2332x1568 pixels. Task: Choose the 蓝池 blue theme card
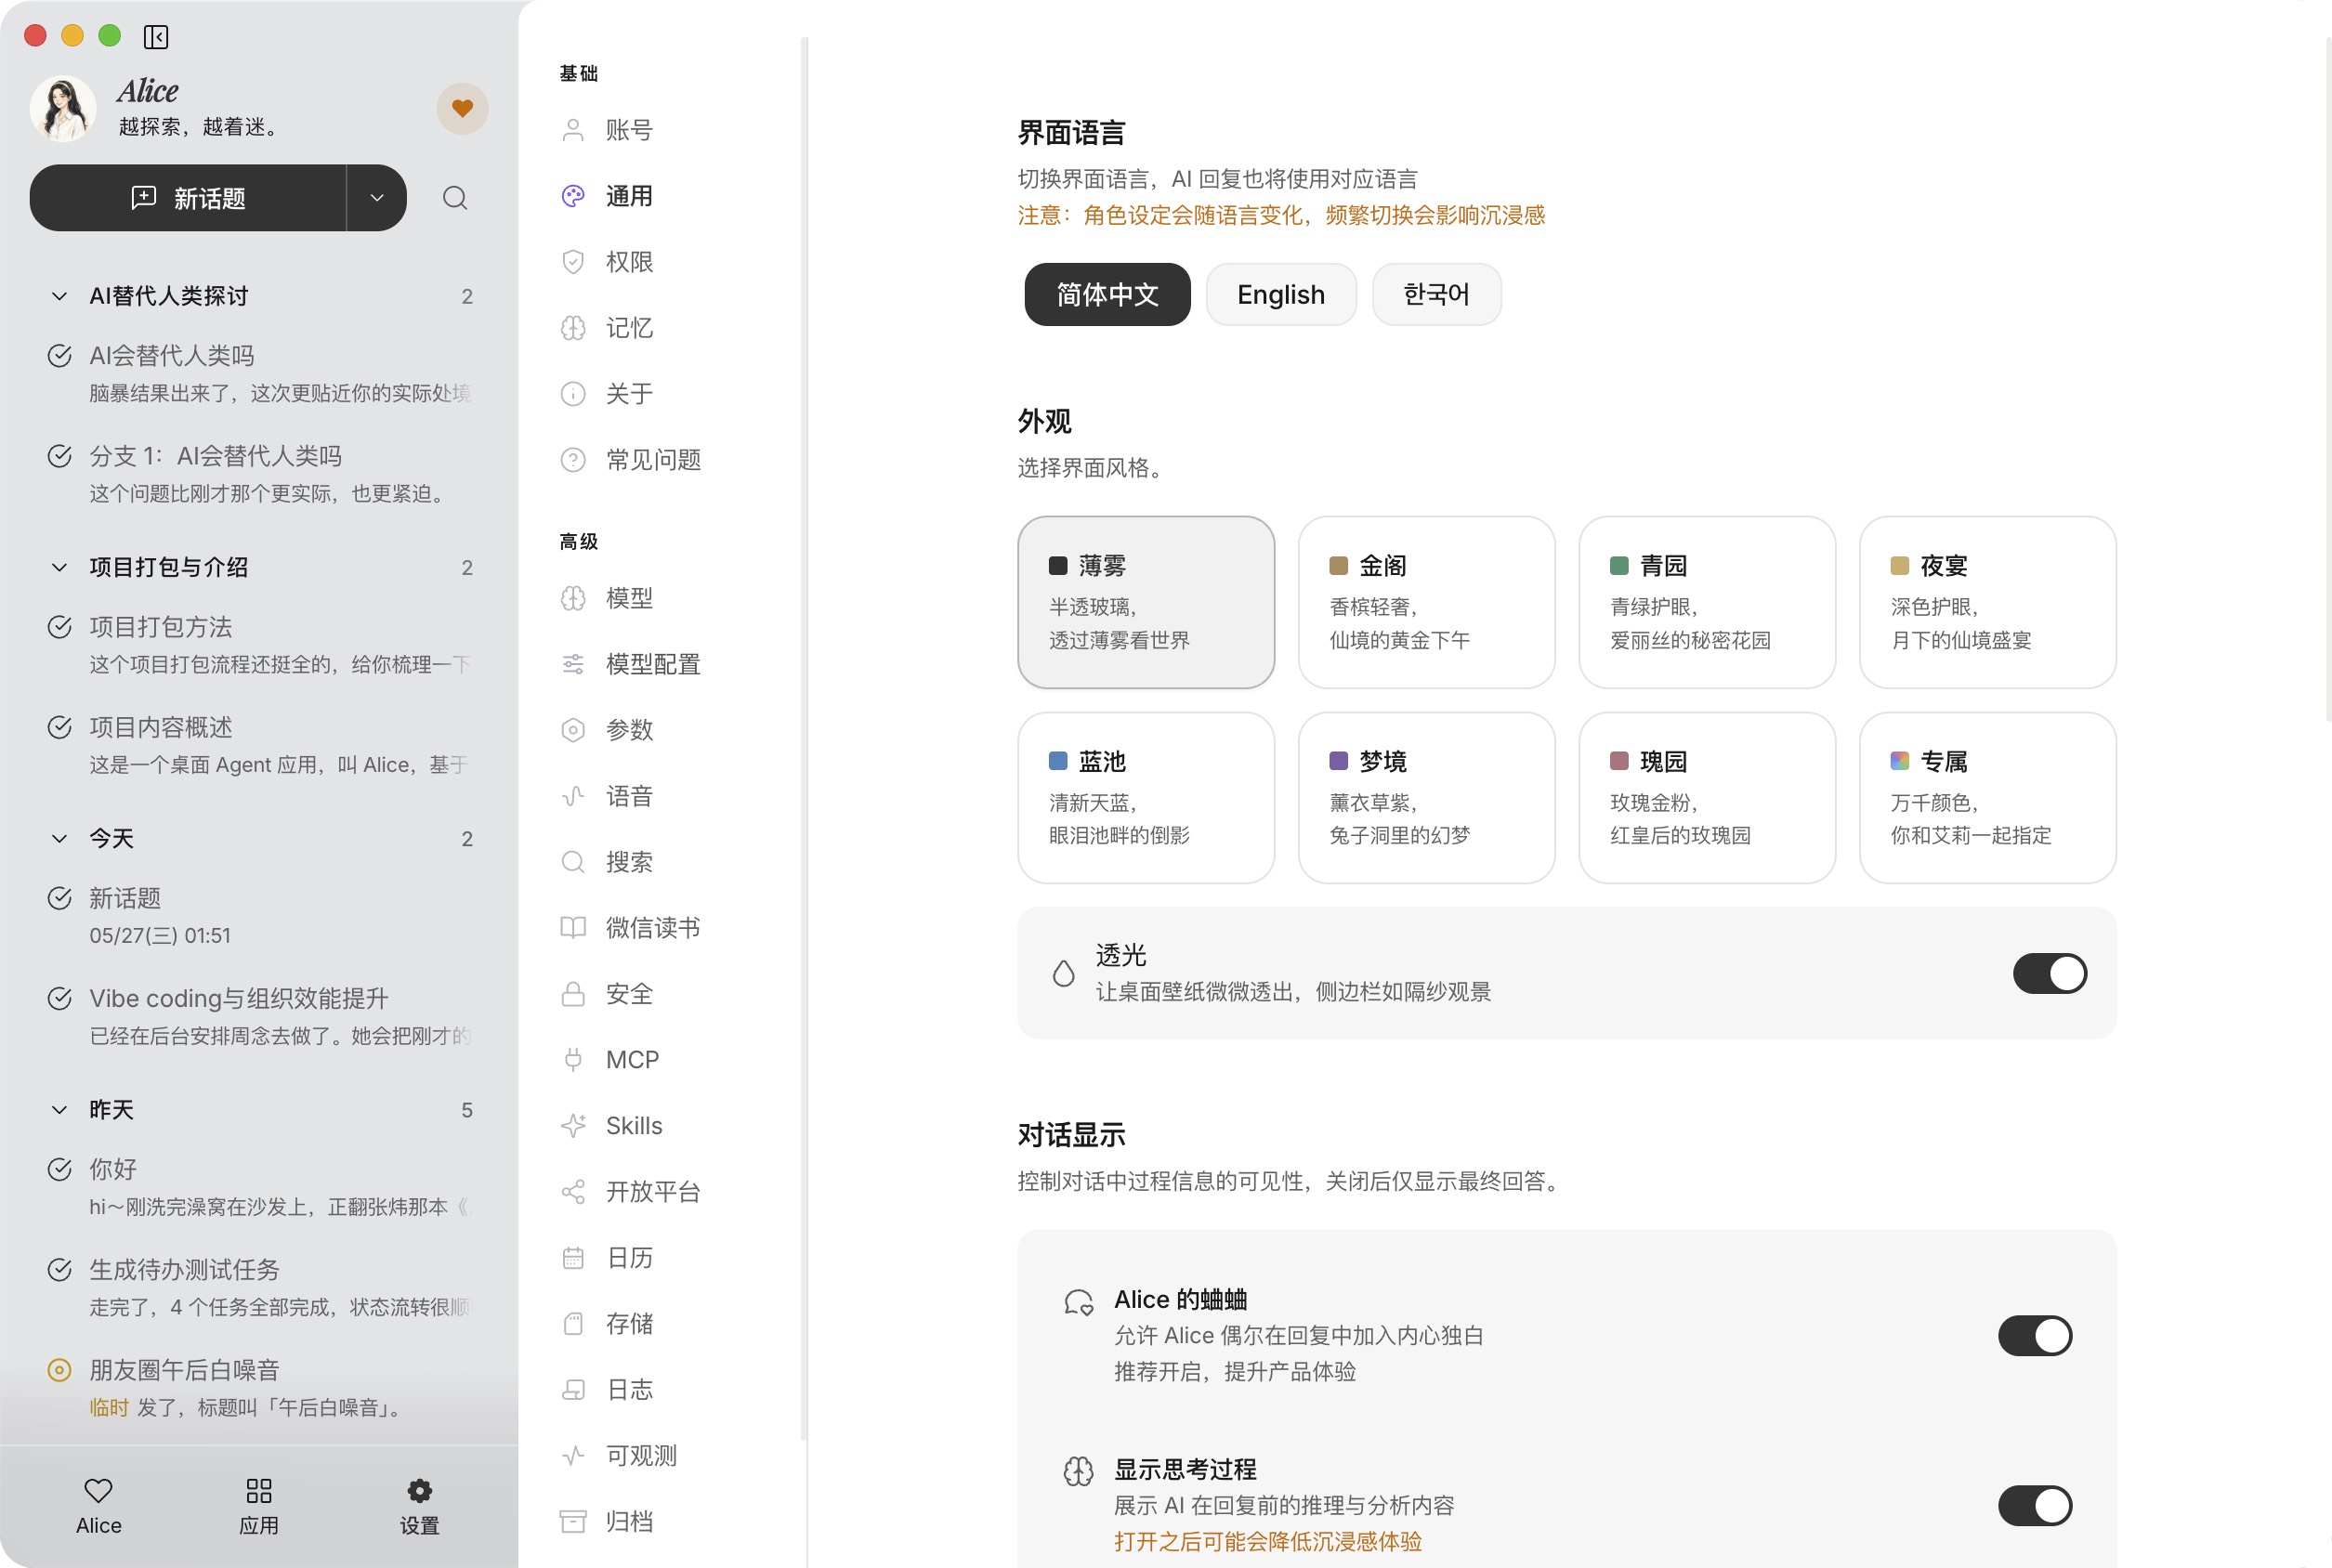1146,797
